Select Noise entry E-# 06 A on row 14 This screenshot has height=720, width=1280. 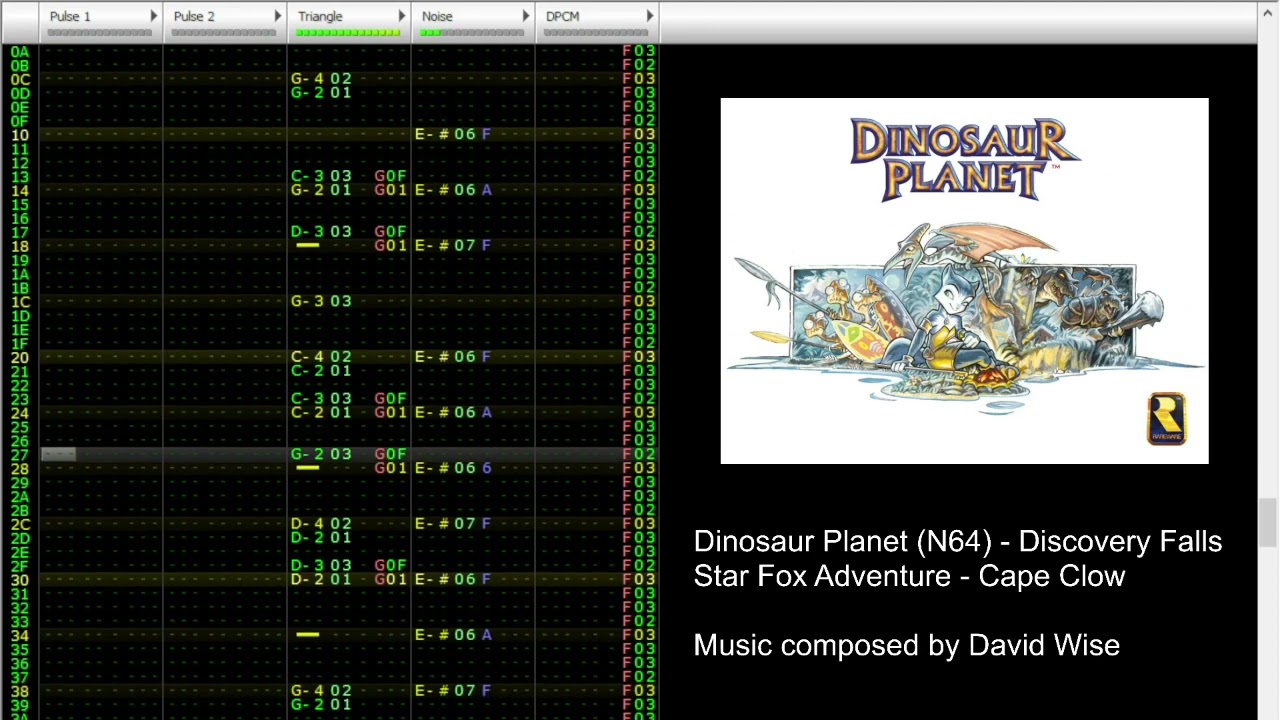453,190
